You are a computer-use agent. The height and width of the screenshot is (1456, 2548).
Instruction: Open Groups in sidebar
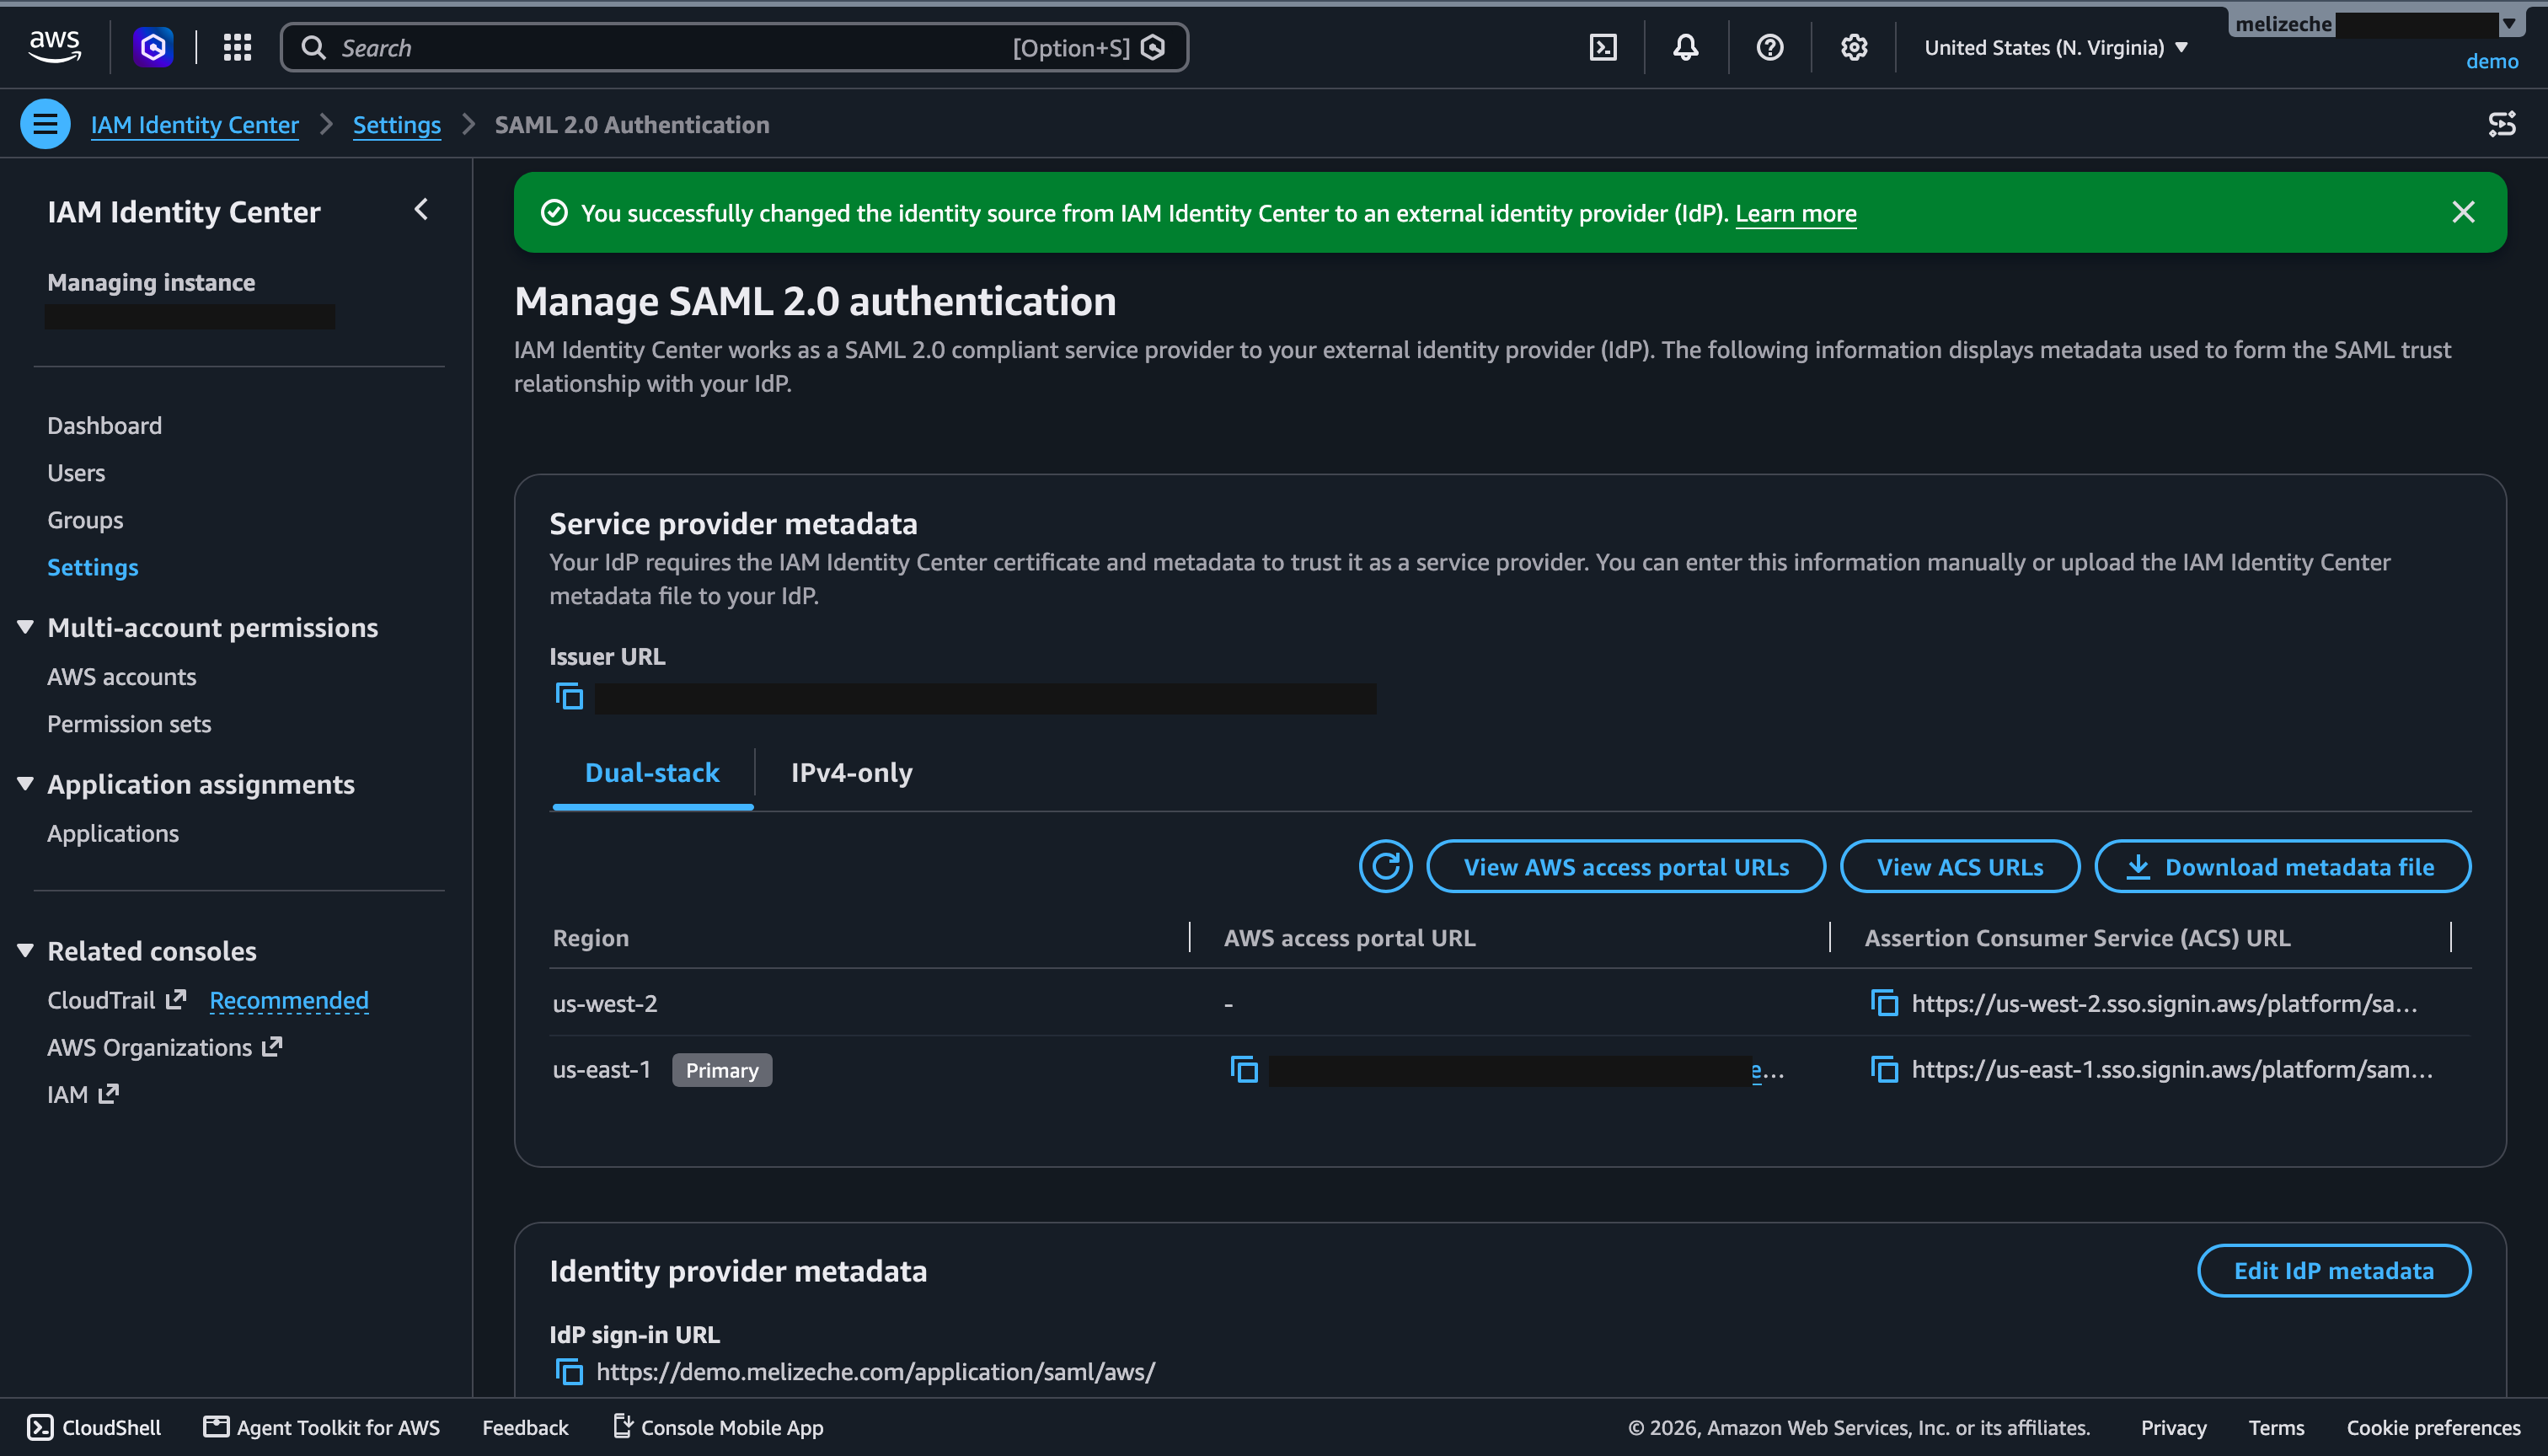(85, 519)
